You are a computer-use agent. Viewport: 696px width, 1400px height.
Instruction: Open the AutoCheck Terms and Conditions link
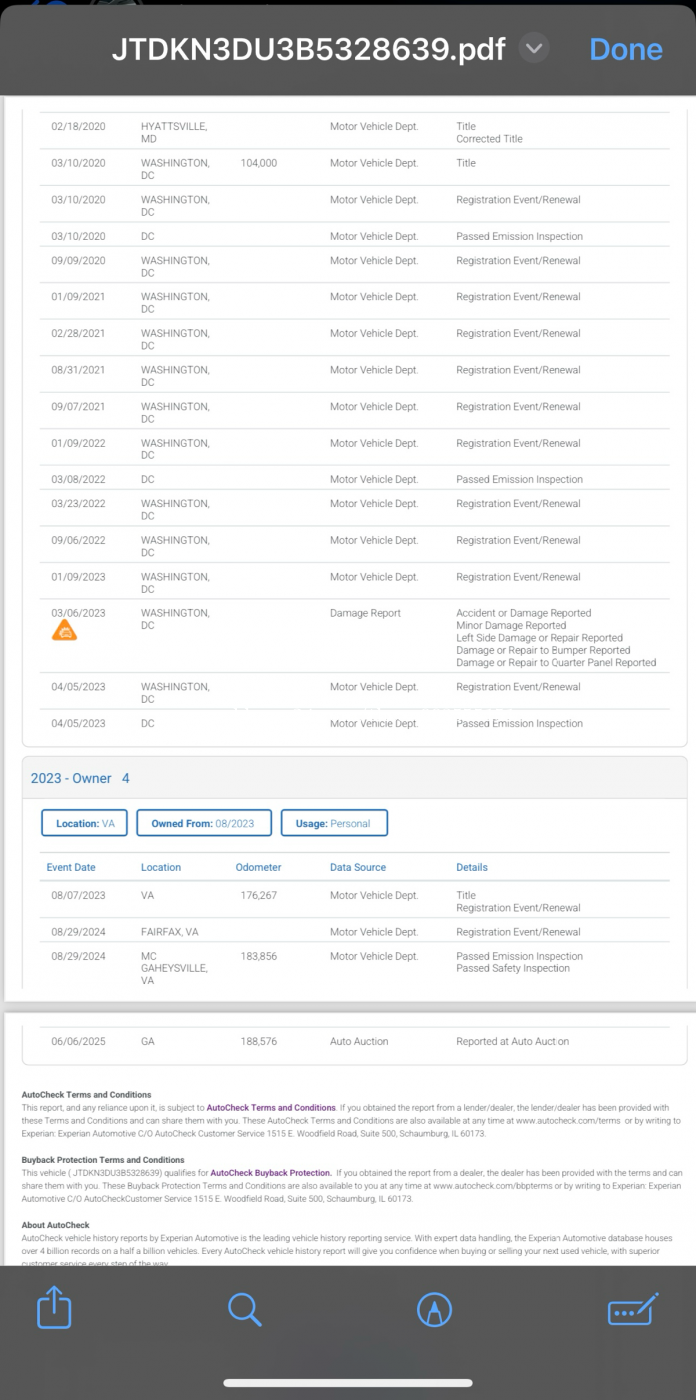(x=271, y=1108)
